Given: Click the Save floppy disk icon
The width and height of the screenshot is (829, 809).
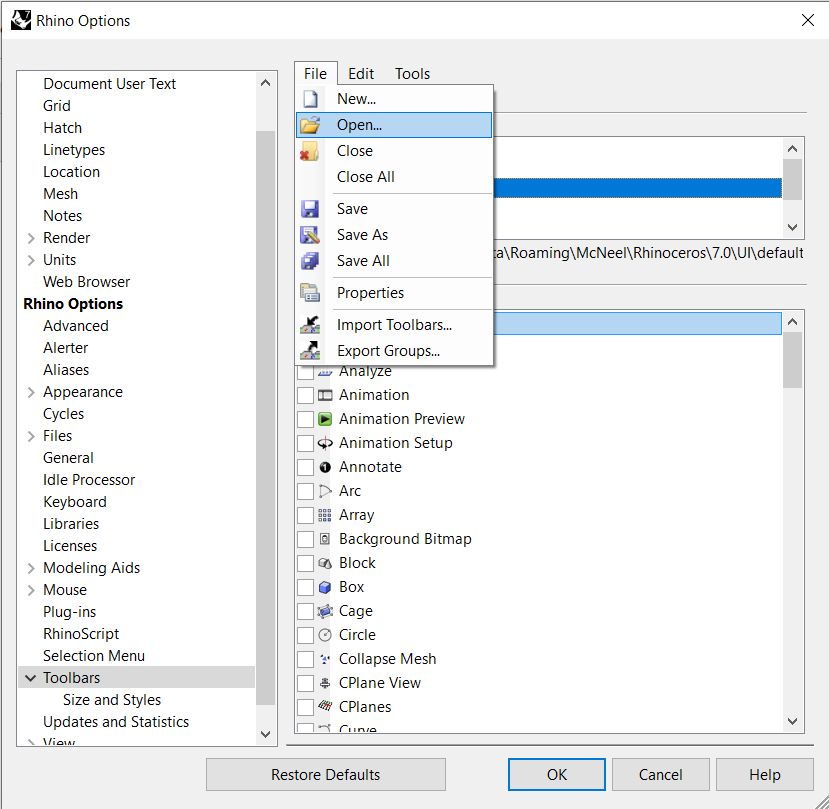Looking at the screenshot, I should (310, 209).
